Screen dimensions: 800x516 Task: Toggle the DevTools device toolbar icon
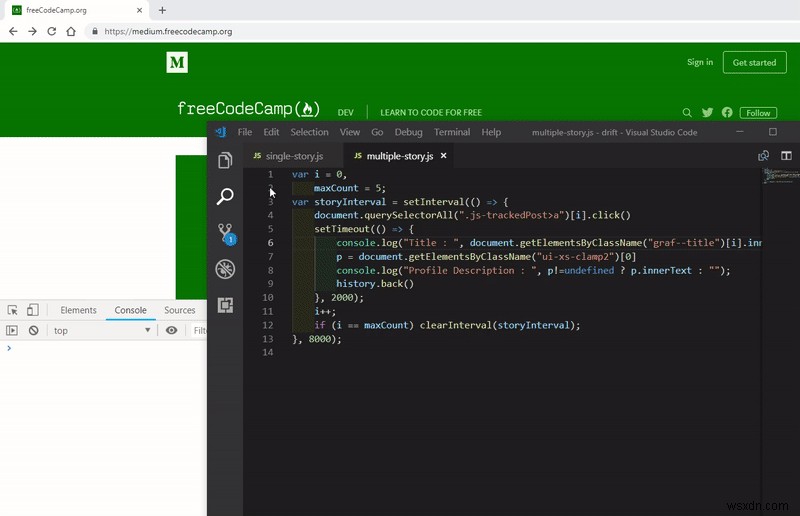point(33,310)
